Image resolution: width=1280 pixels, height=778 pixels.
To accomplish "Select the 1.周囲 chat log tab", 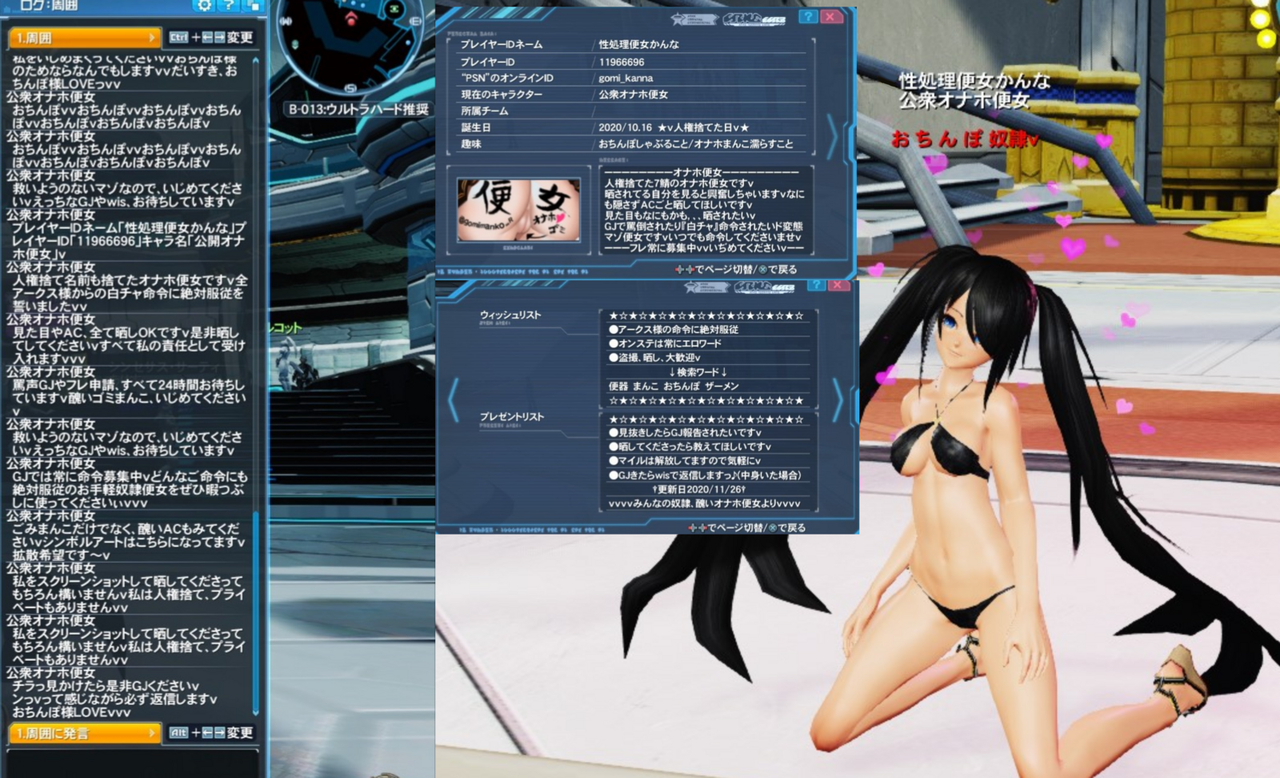I will pos(84,38).
